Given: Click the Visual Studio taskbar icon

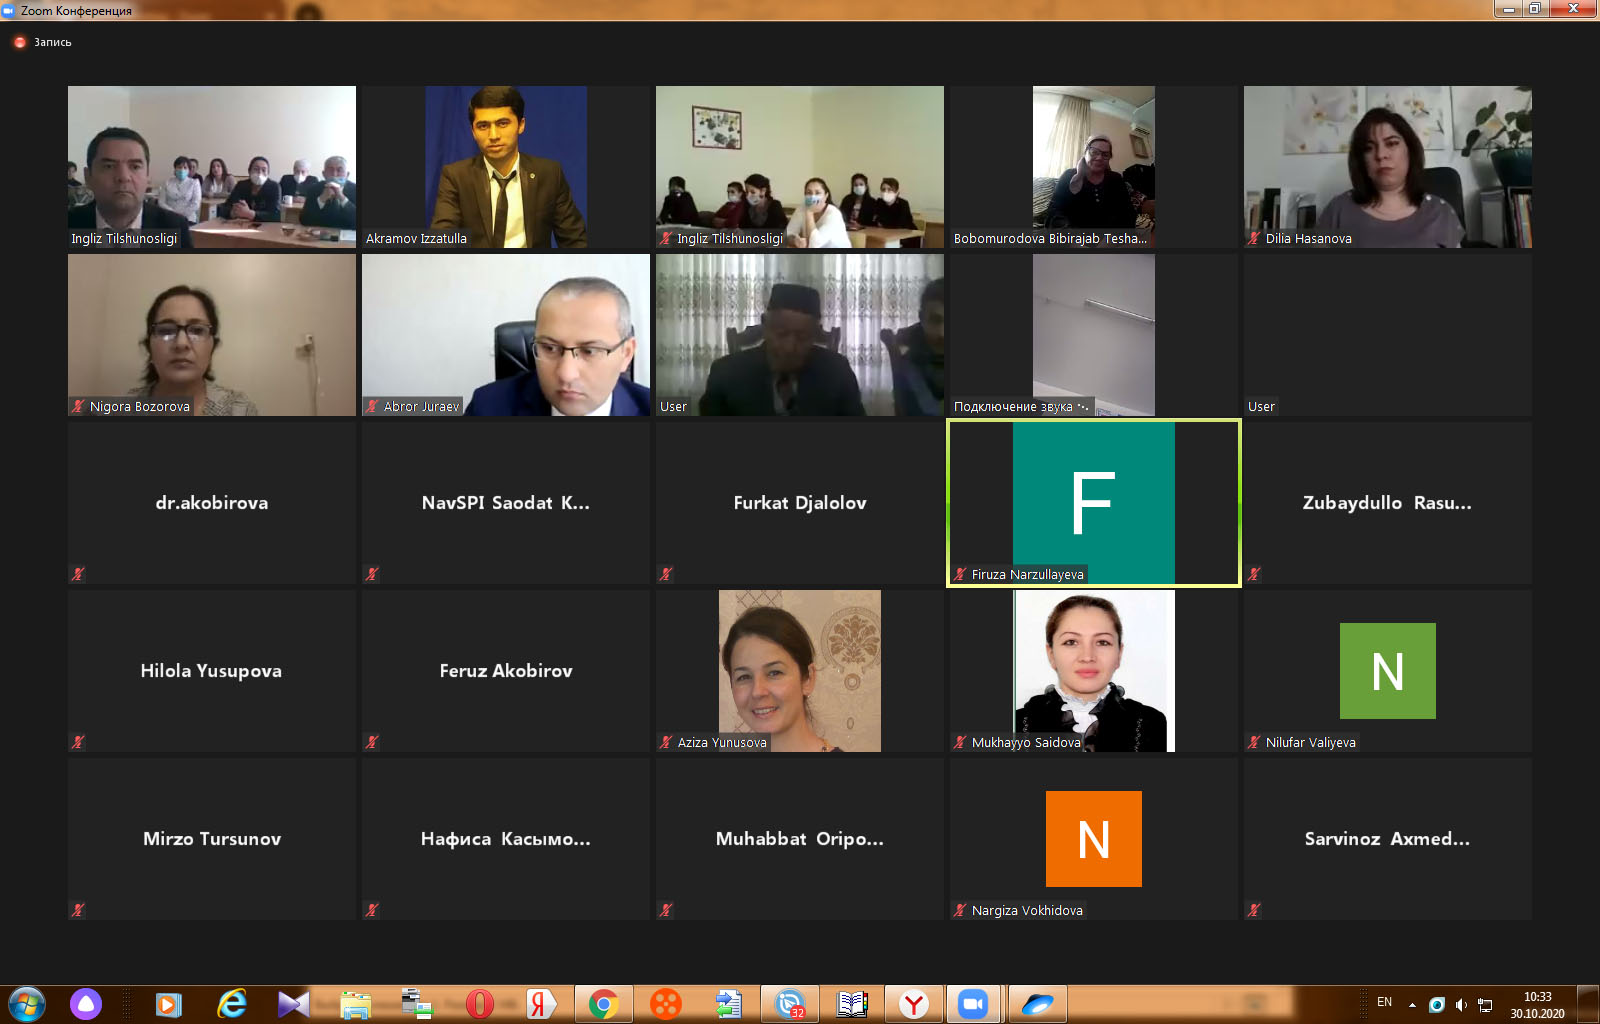Looking at the screenshot, I should pyautogui.click(x=293, y=1003).
